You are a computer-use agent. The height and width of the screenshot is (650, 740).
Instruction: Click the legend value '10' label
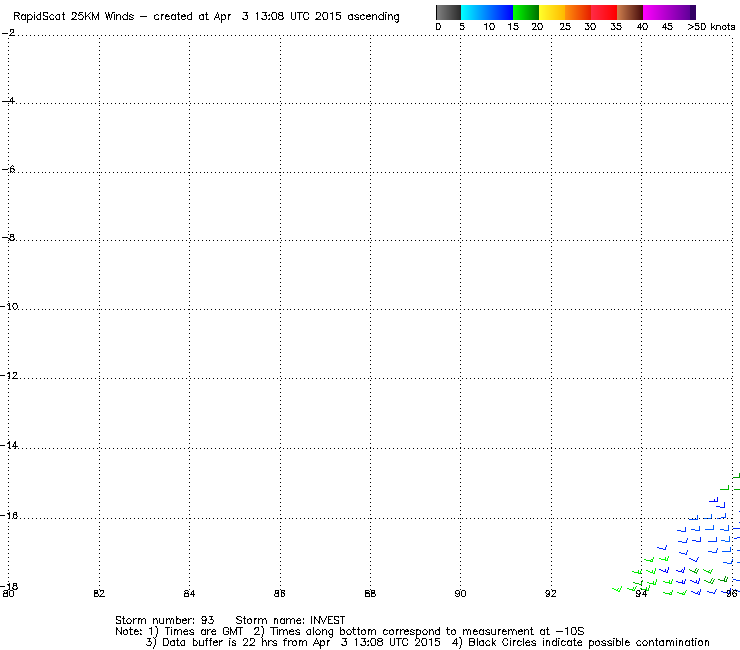(x=489, y=27)
